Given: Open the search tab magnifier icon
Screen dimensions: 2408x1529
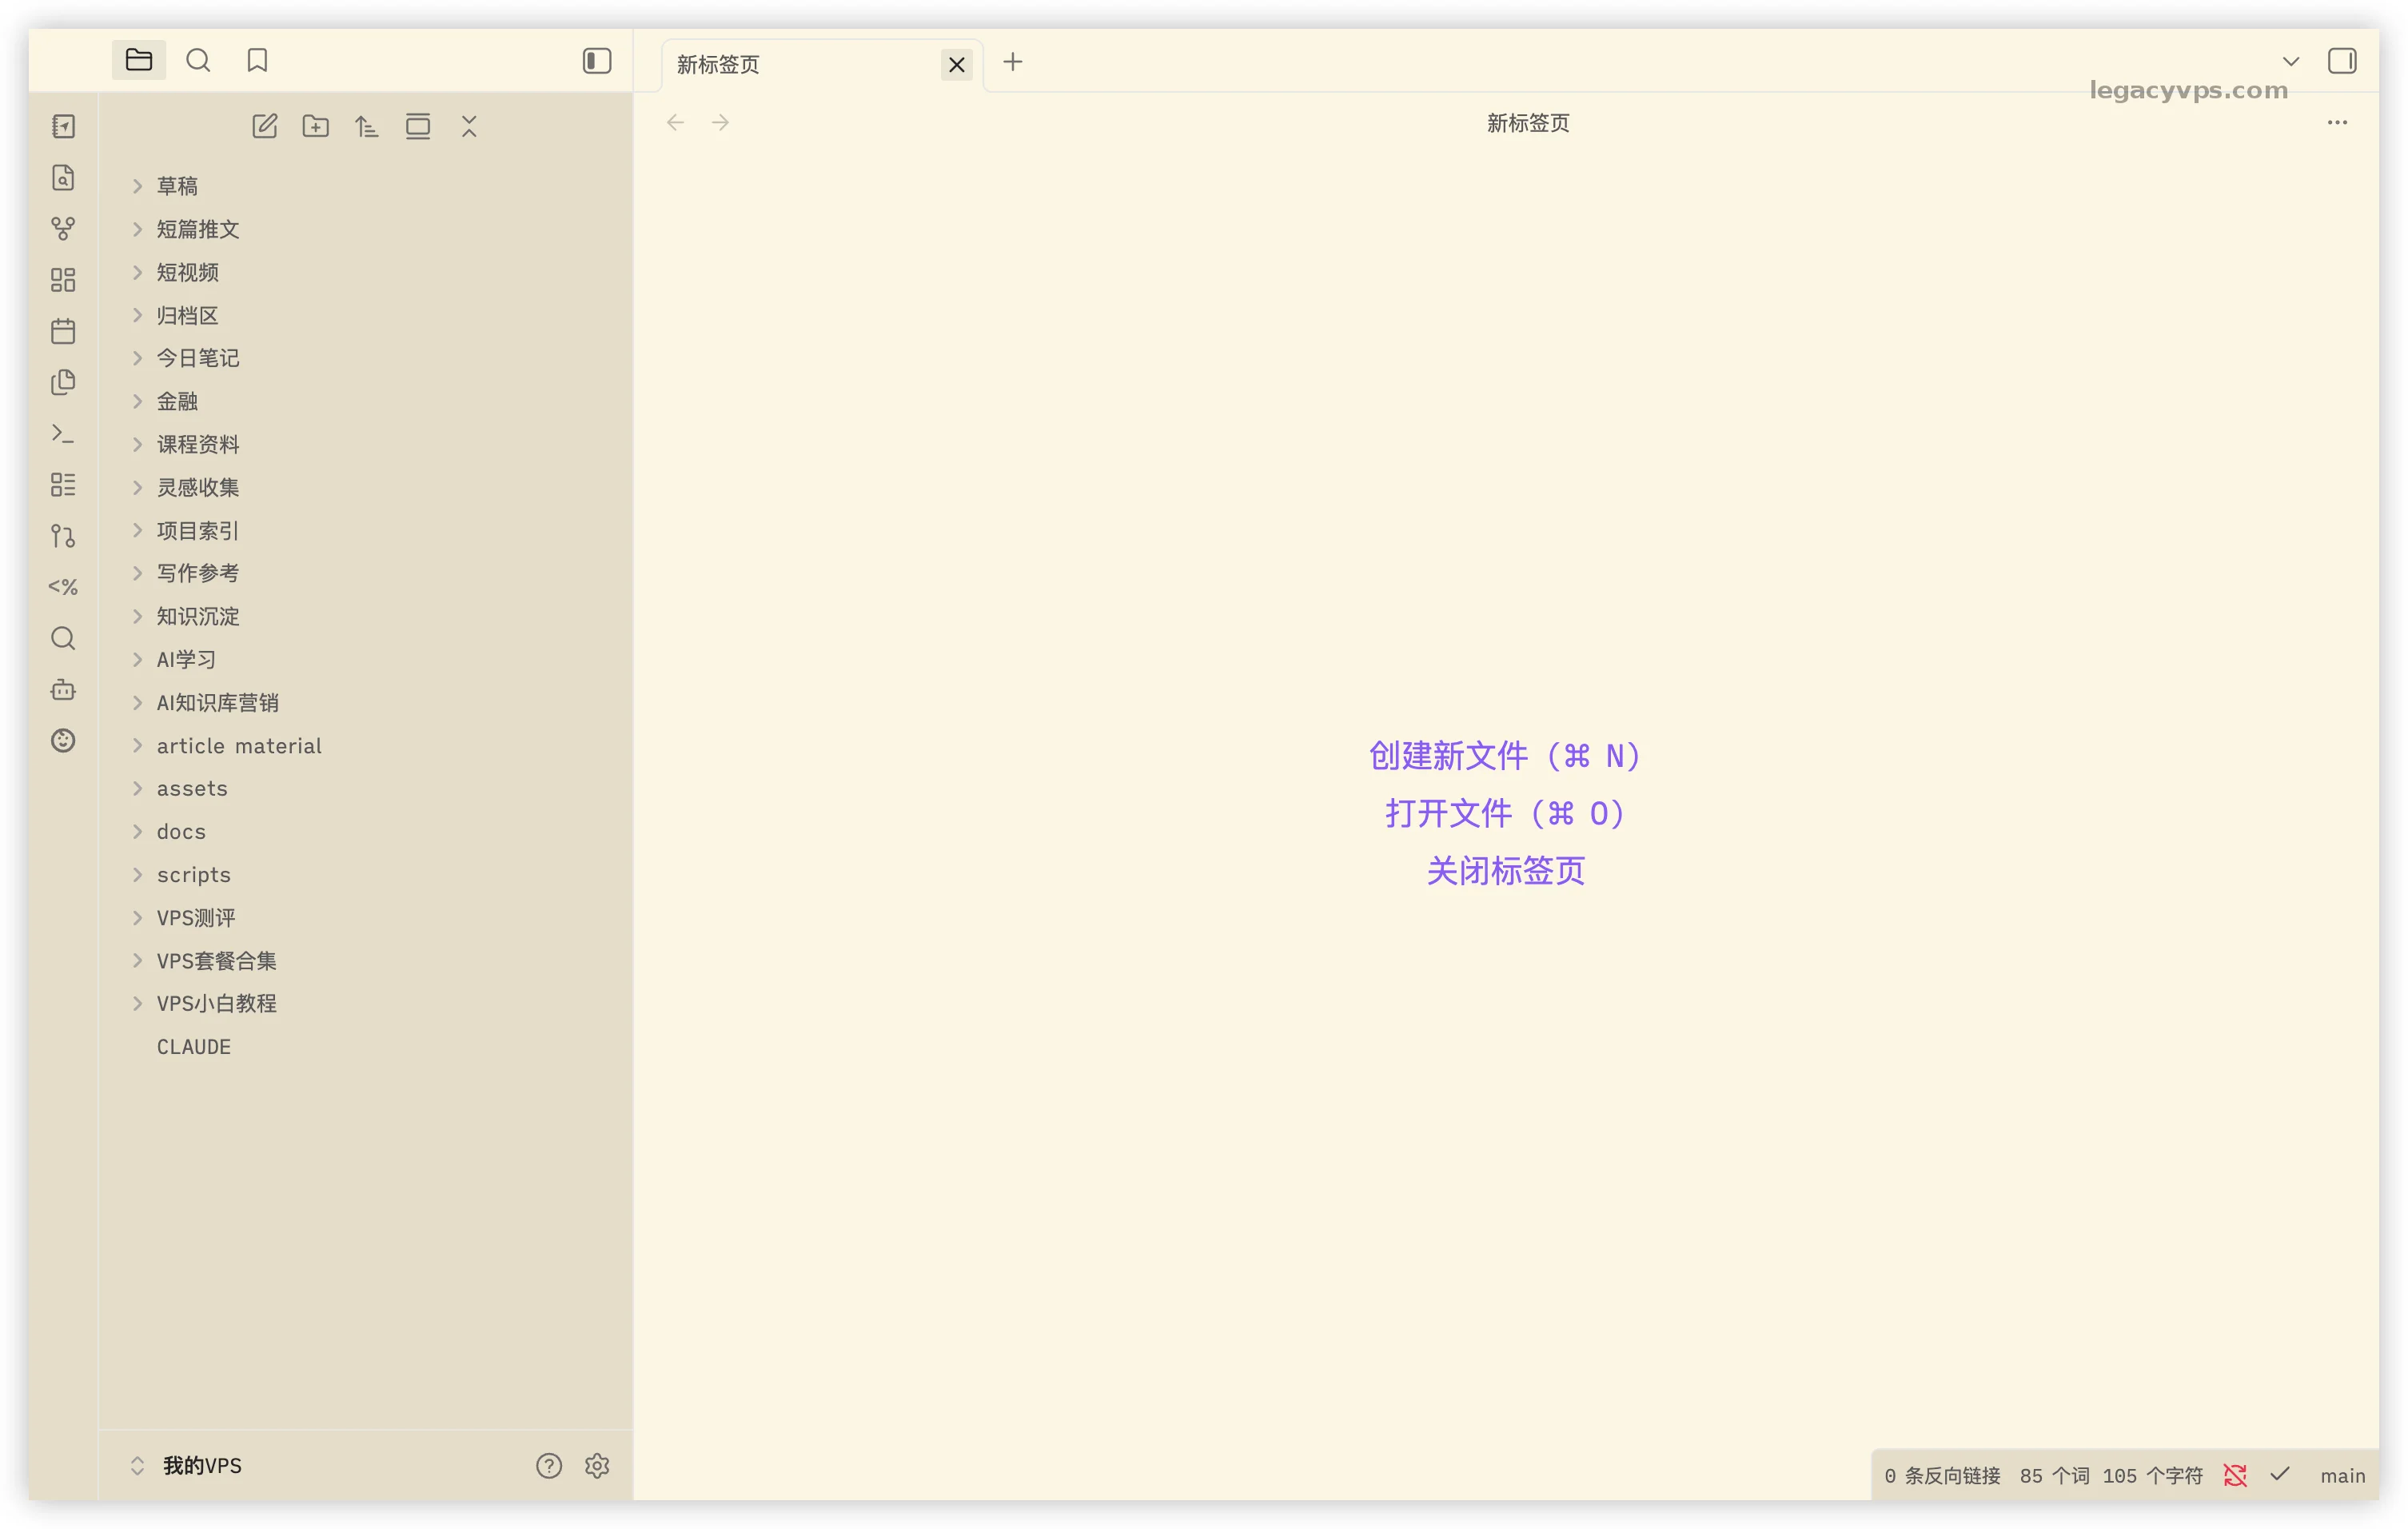Looking at the screenshot, I should point(198,61).
